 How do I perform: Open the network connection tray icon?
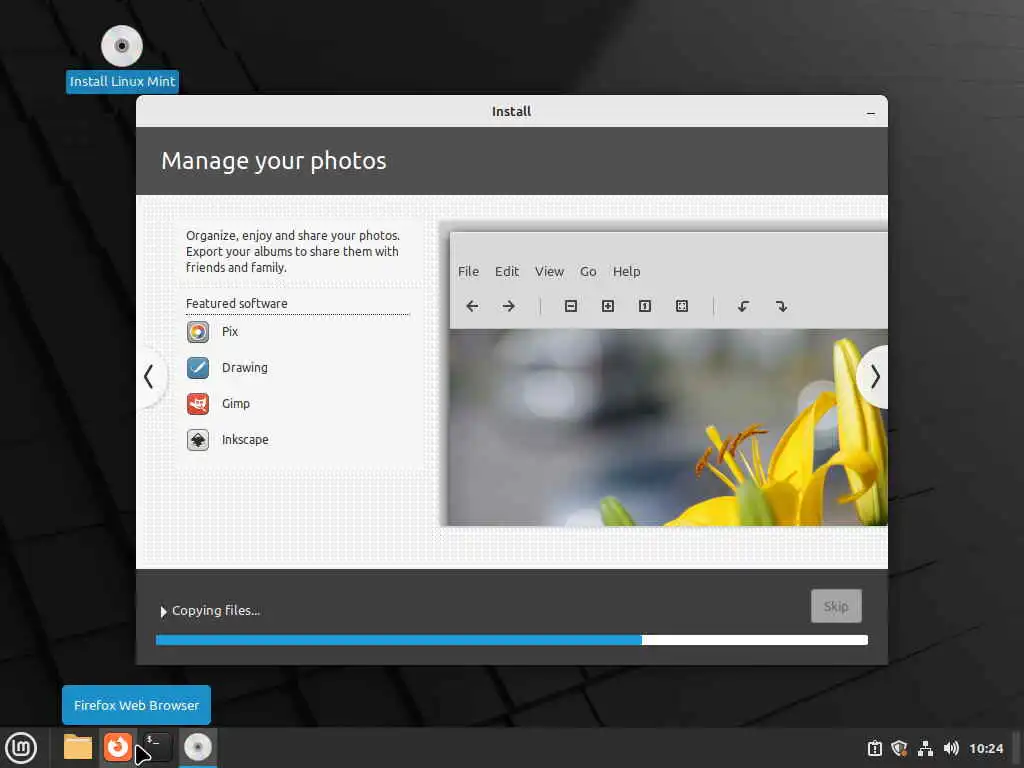(925, 748)
